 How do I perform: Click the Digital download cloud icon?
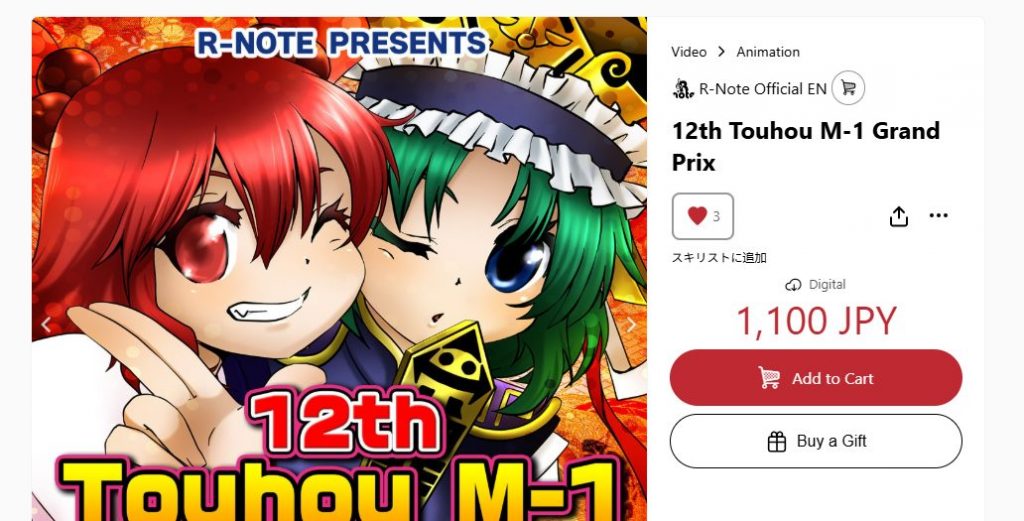(x=793, y=285)
